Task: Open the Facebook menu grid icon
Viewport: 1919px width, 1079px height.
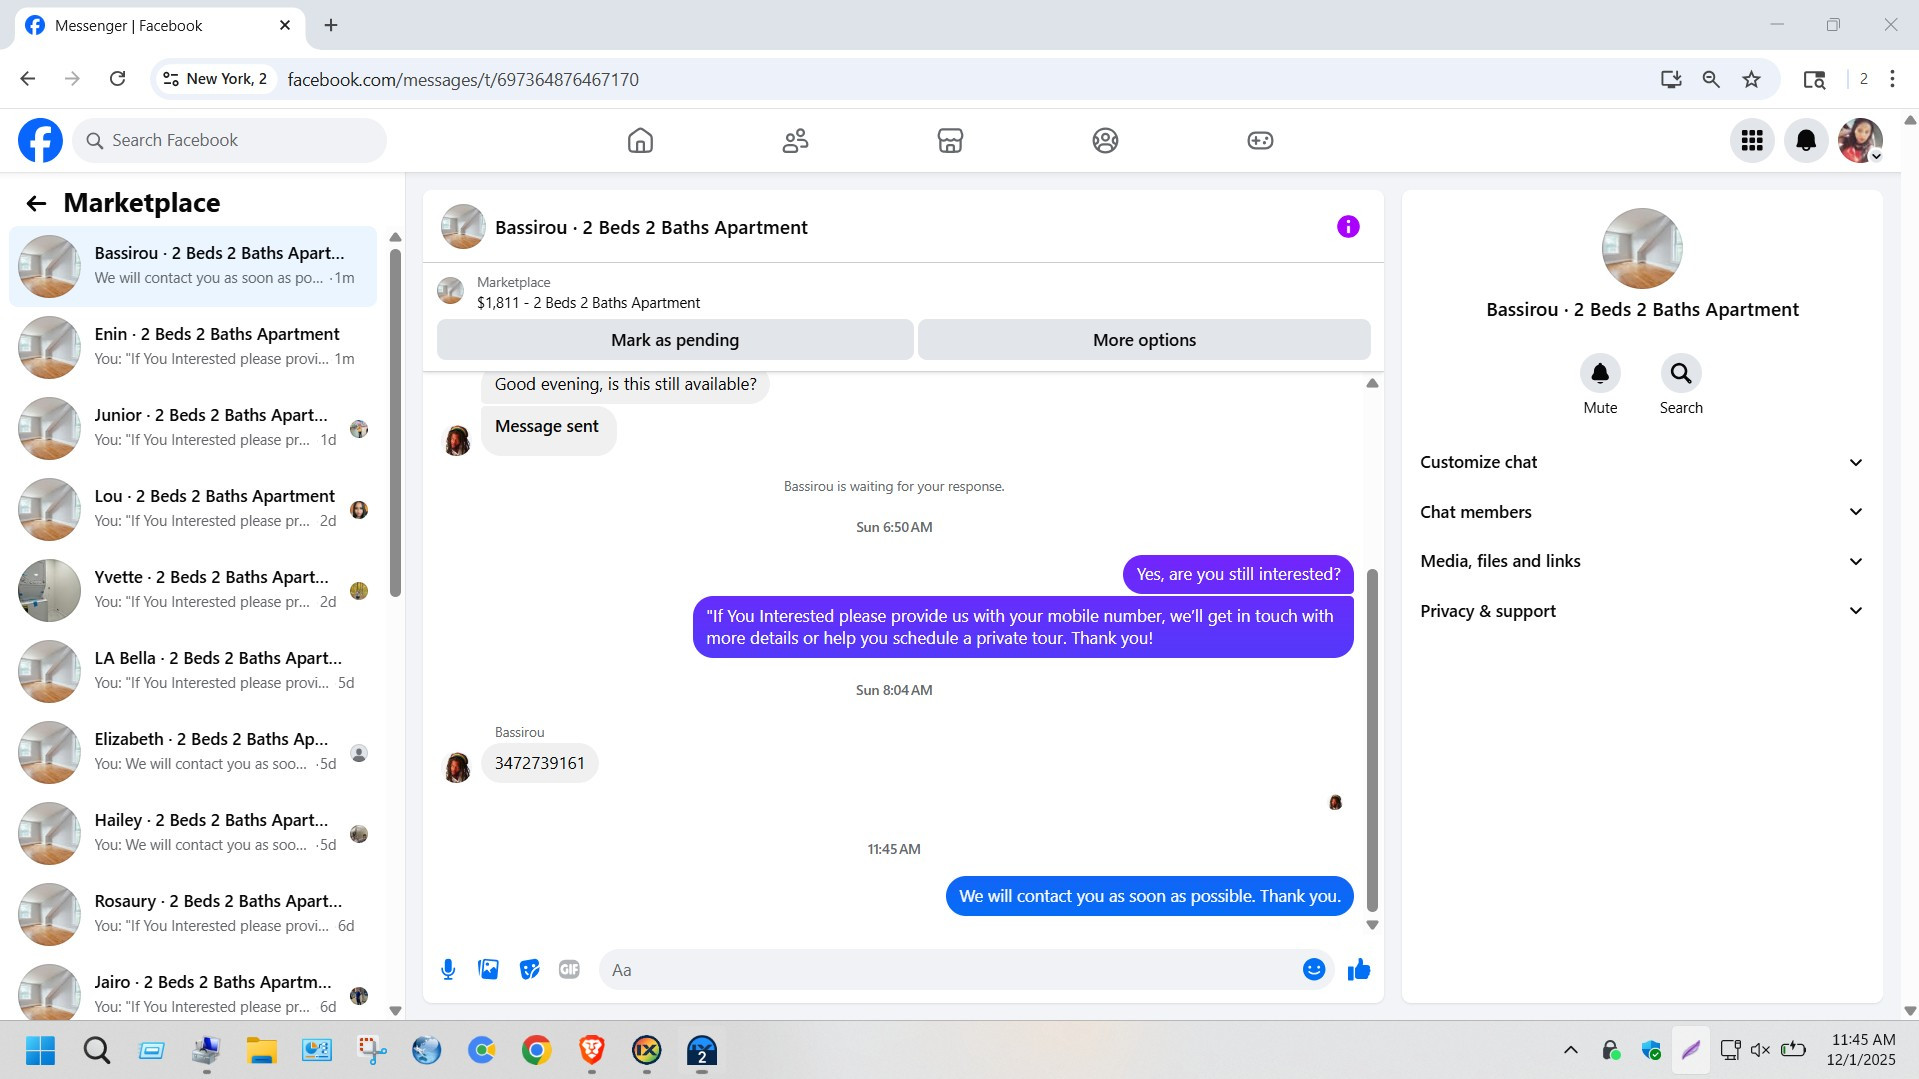Action: [1752, 141]
